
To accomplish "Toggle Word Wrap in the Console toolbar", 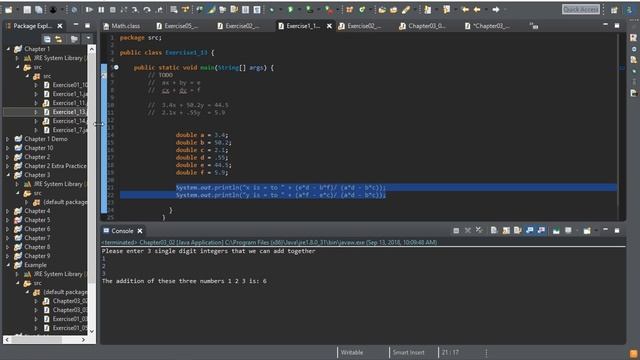I will point(518,231).
